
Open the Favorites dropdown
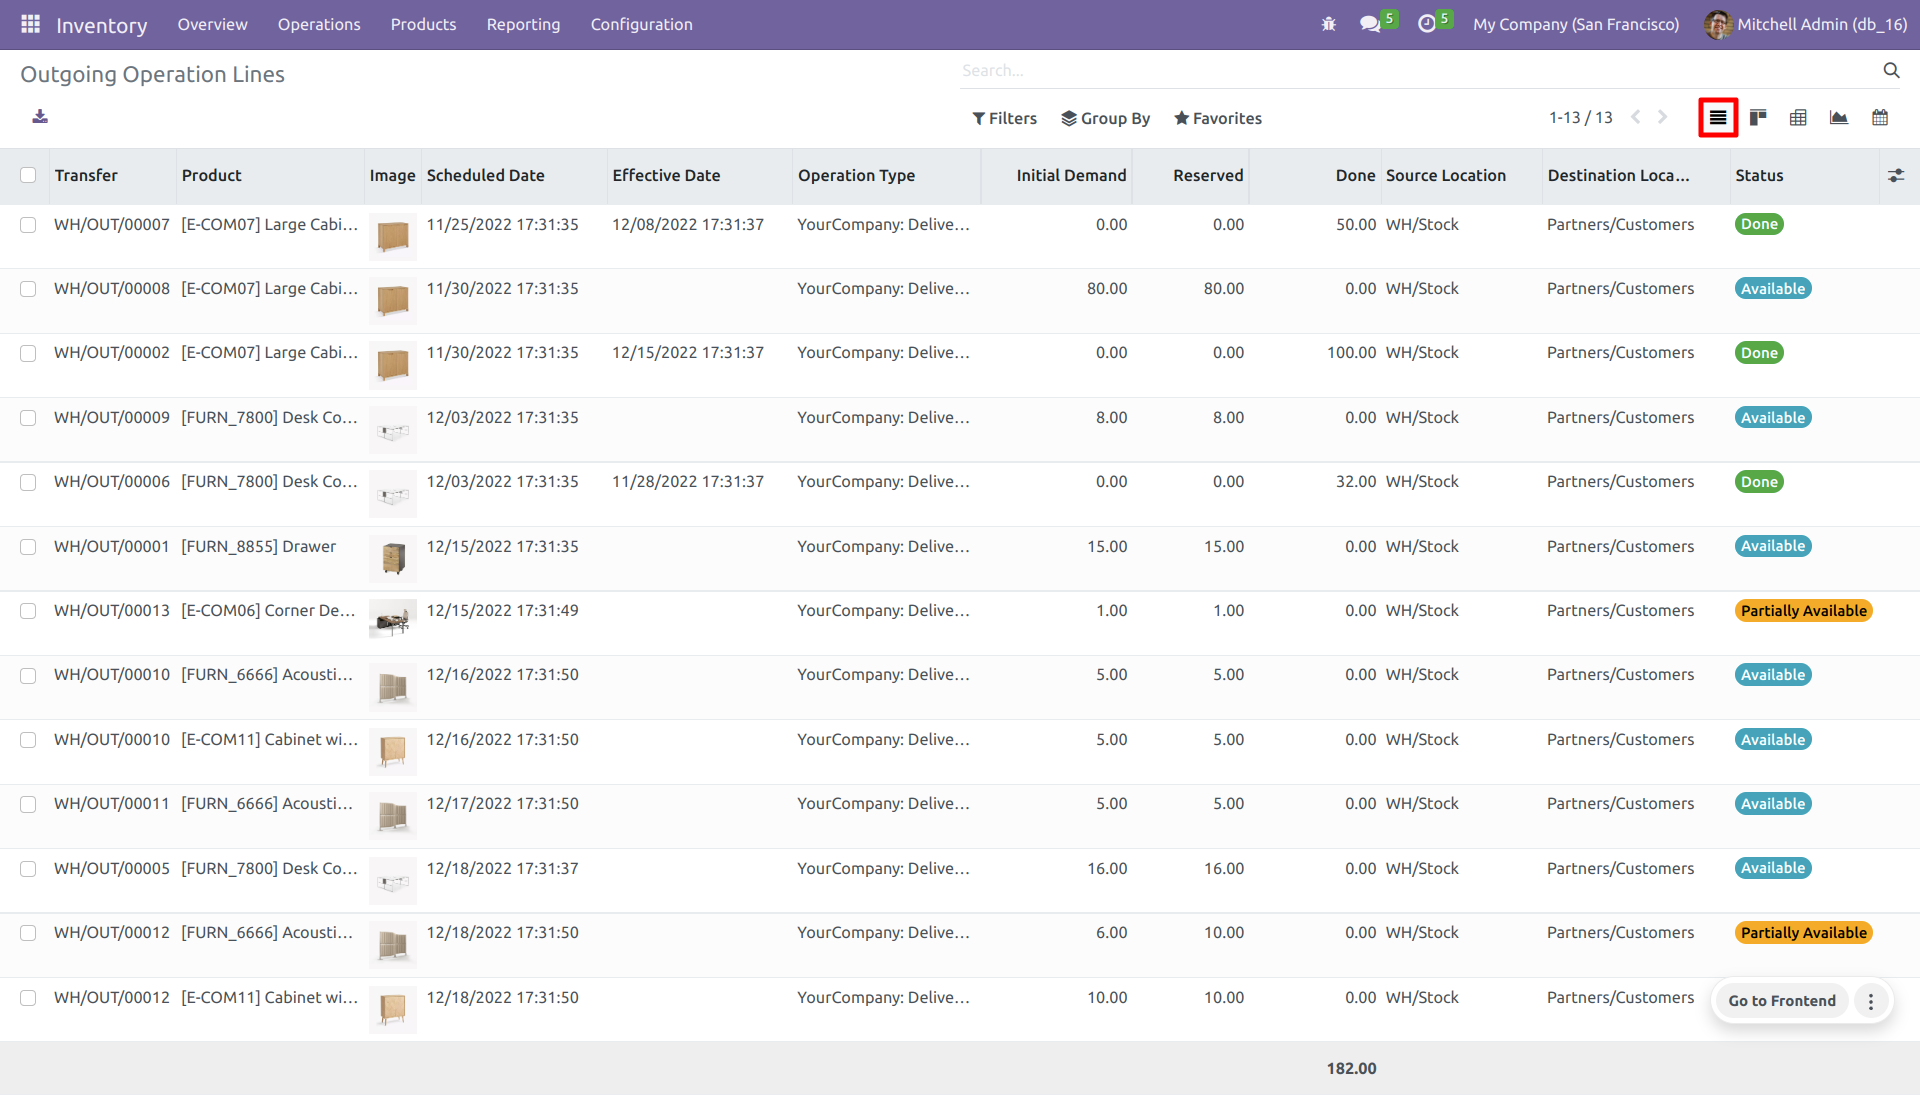pos(1217,118)
